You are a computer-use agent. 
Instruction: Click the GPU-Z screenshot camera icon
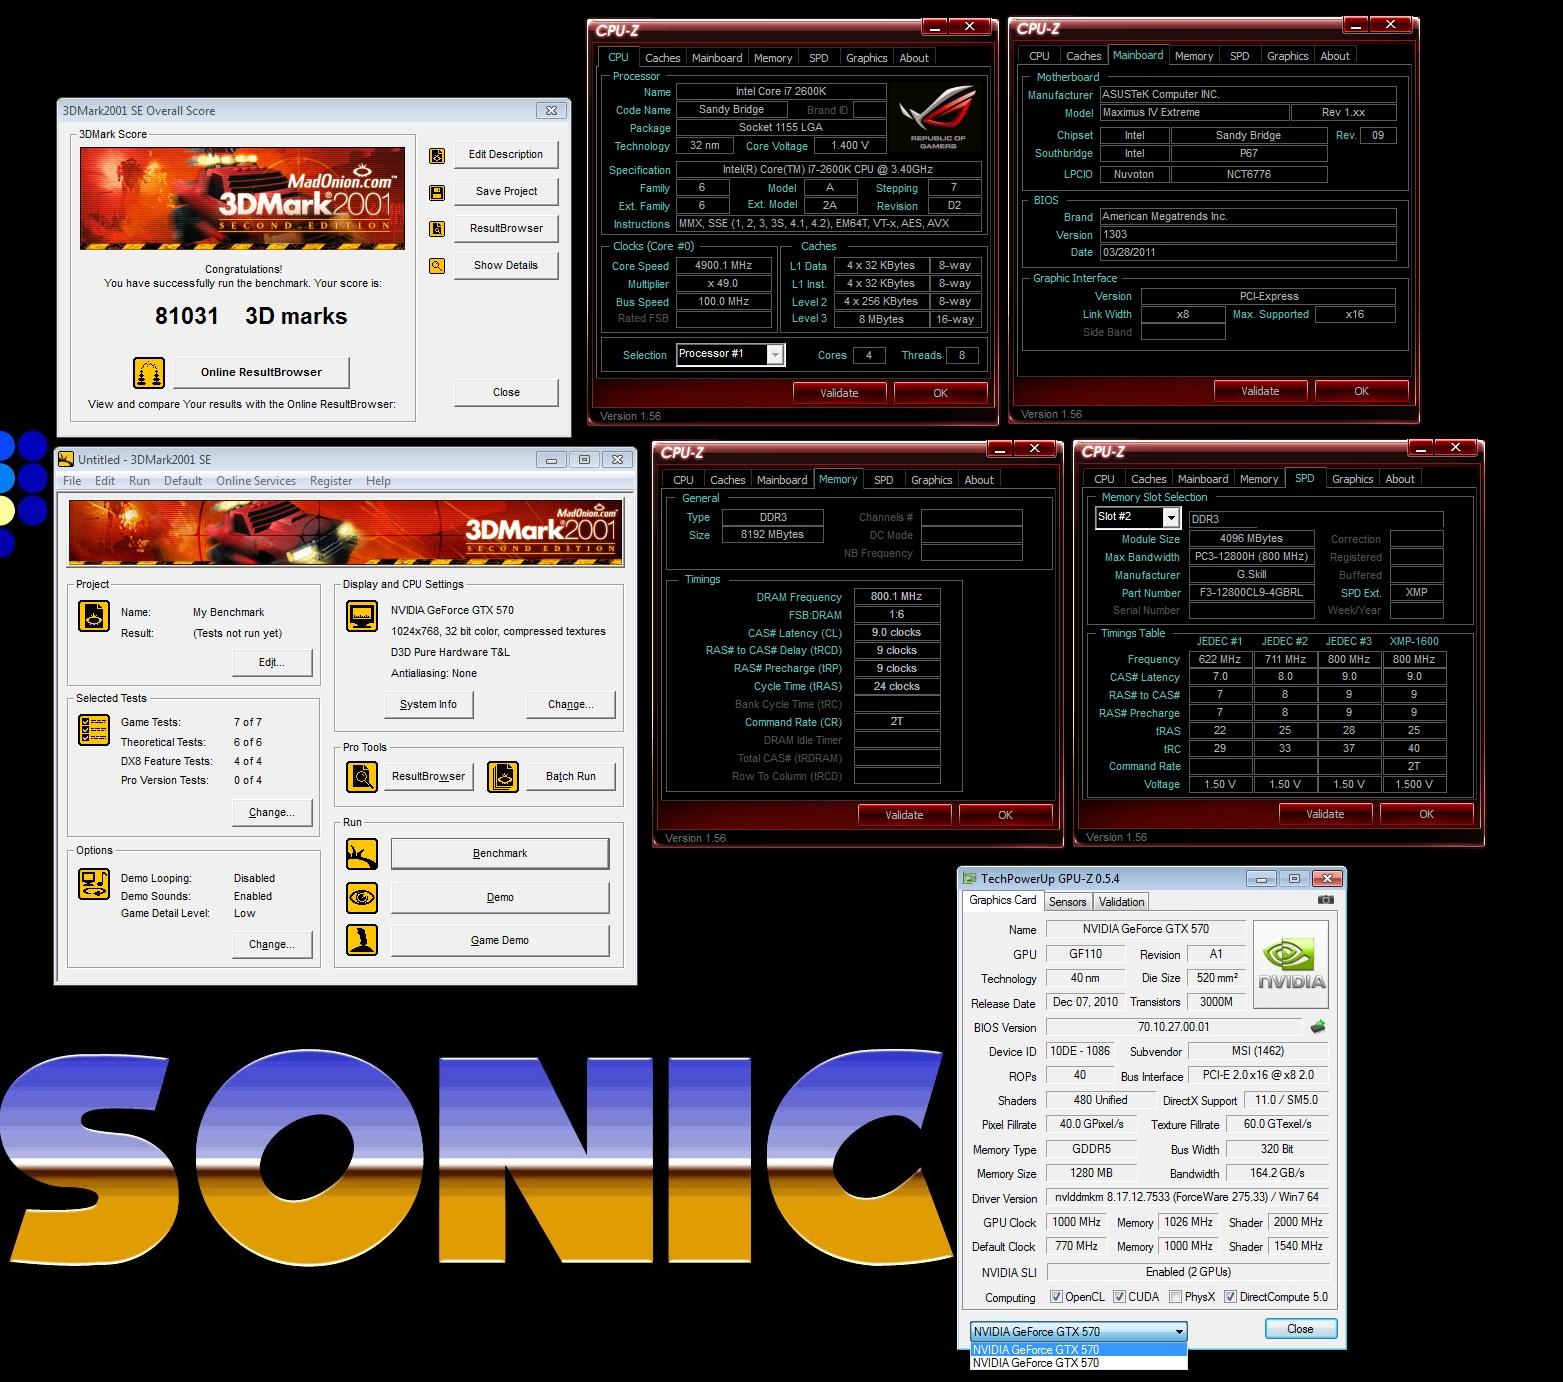pos(1326,900)
